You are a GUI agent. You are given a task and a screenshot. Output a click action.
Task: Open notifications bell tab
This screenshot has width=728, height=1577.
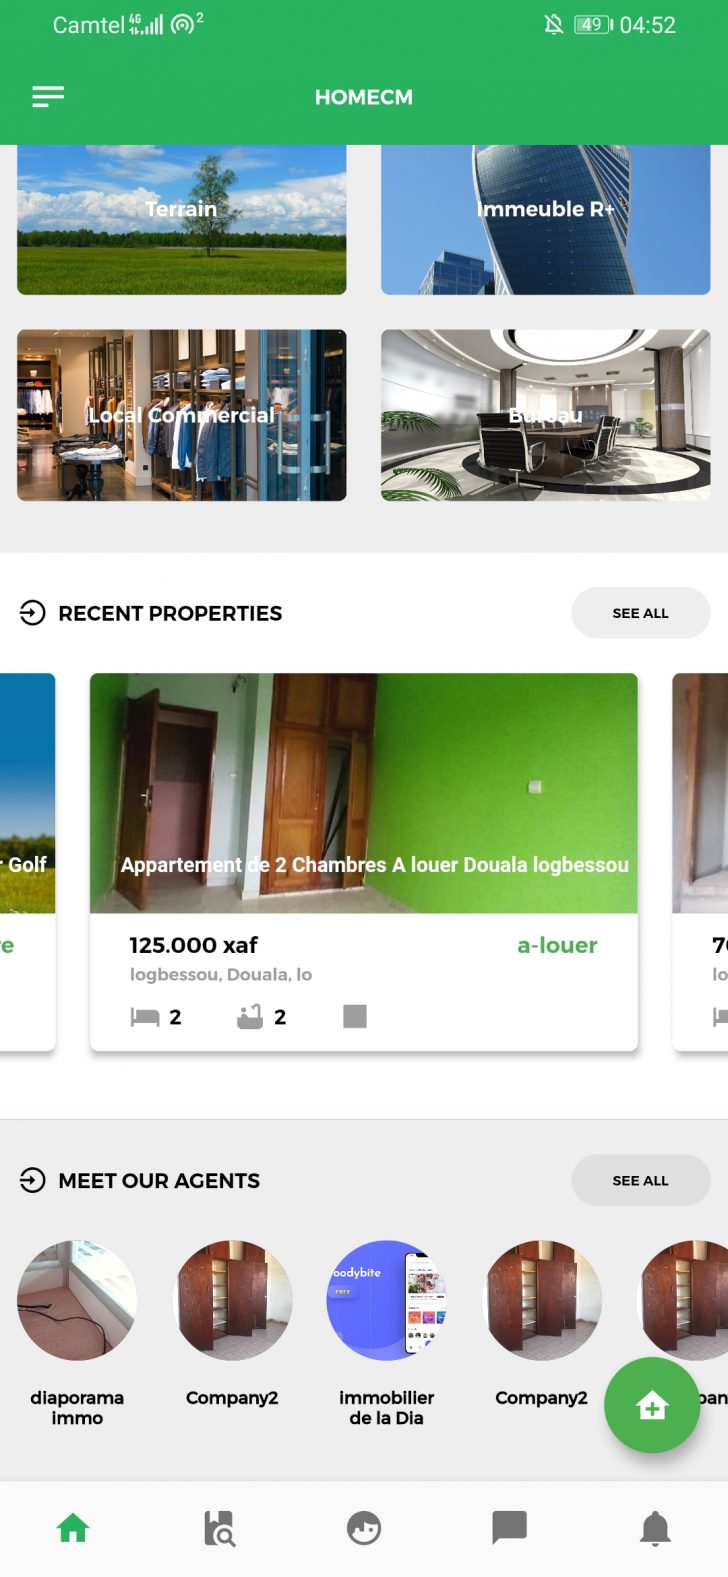pyautogui.click(x=655, y=1528)
